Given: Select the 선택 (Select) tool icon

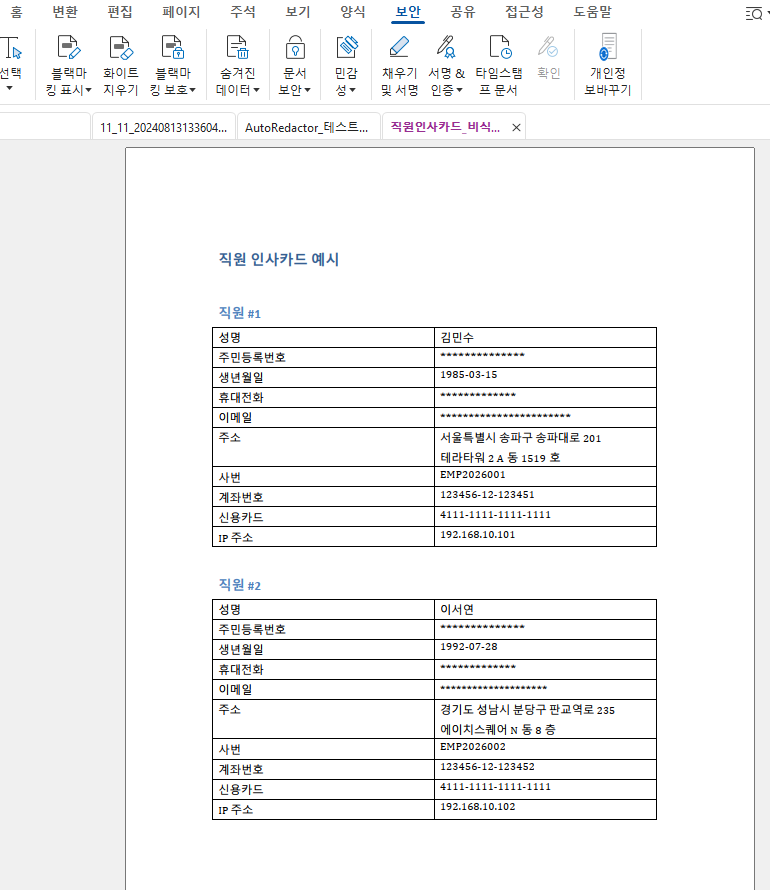Looking at the screenshot, I should 11,48.
